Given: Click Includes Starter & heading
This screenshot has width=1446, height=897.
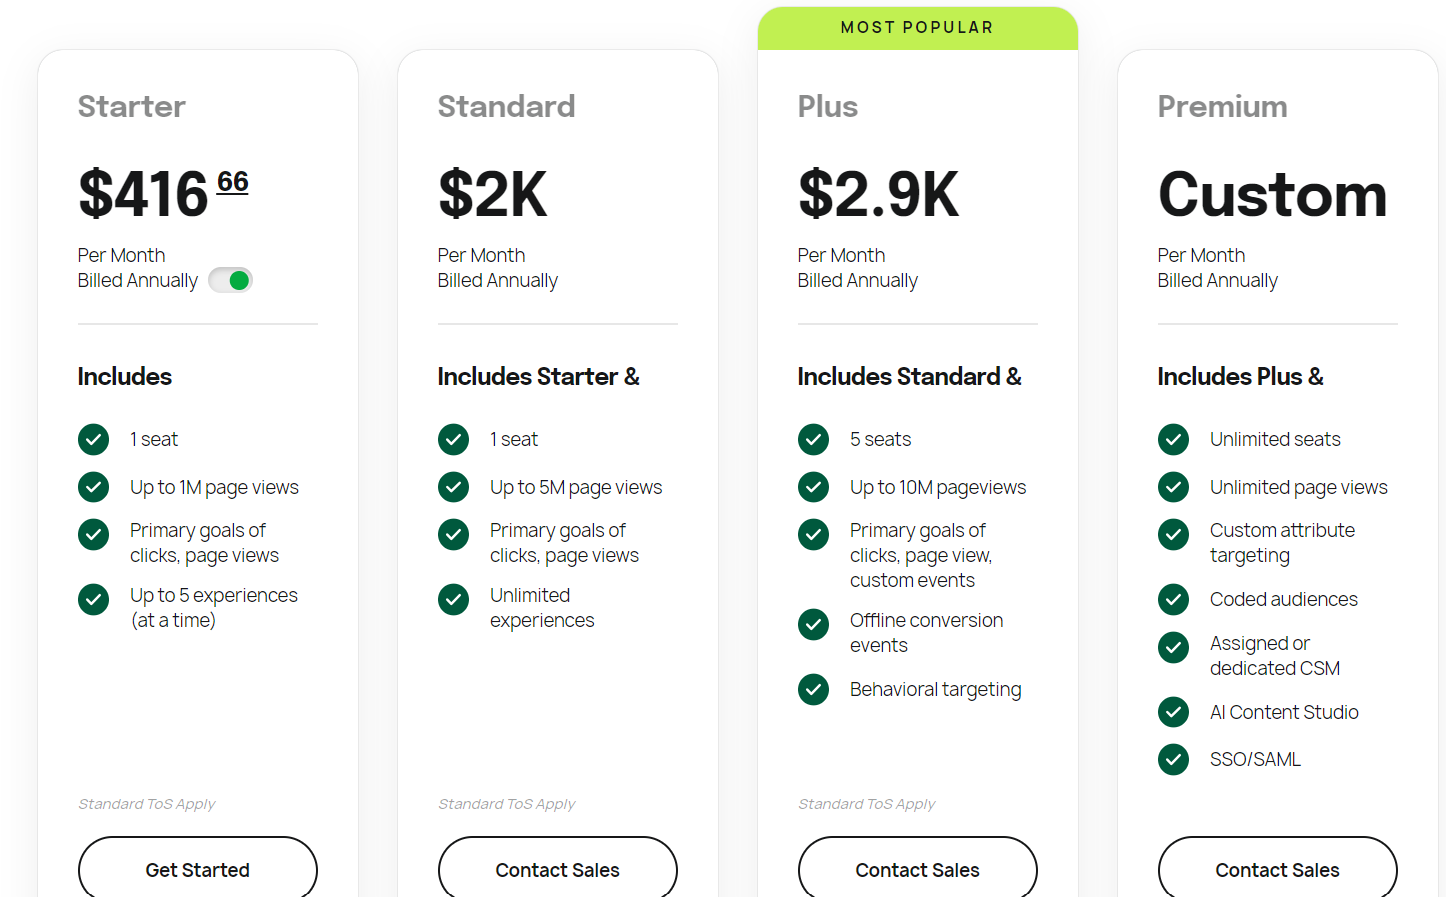Looking at the screenshot, I should (539, 376).
